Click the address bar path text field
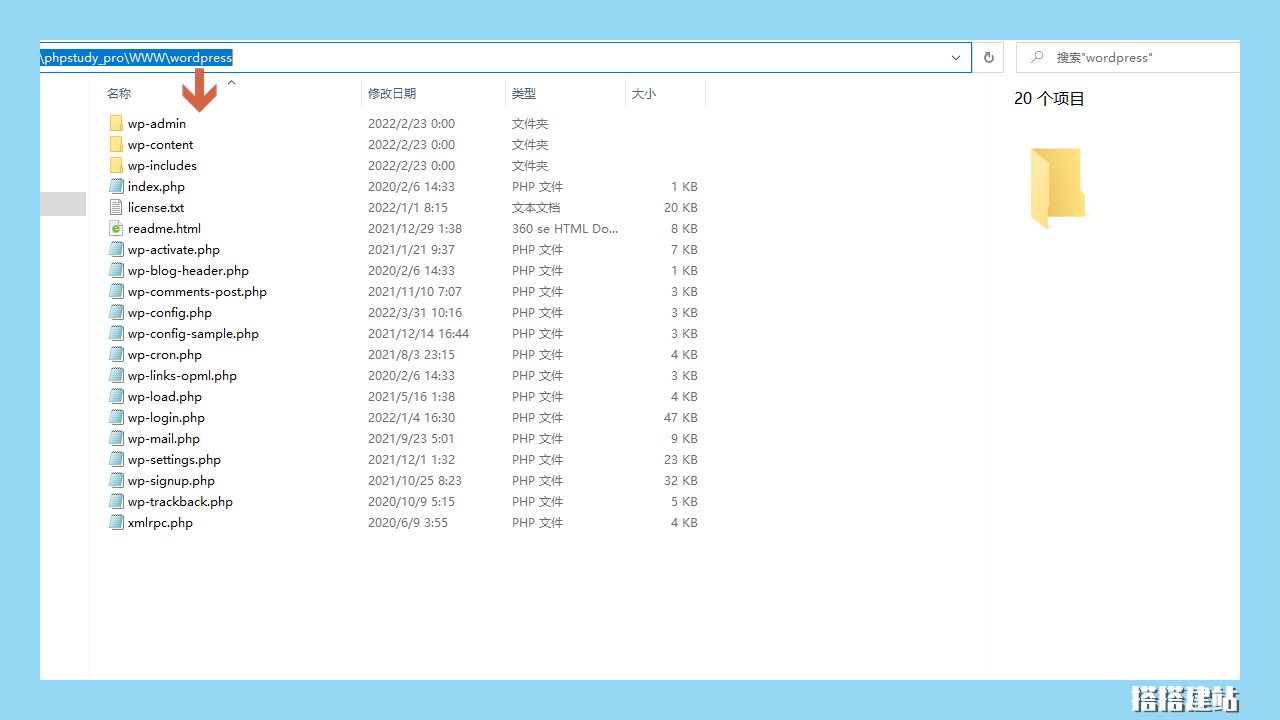The height and width of the screenshot is (720, 1280). coord(505,58)
